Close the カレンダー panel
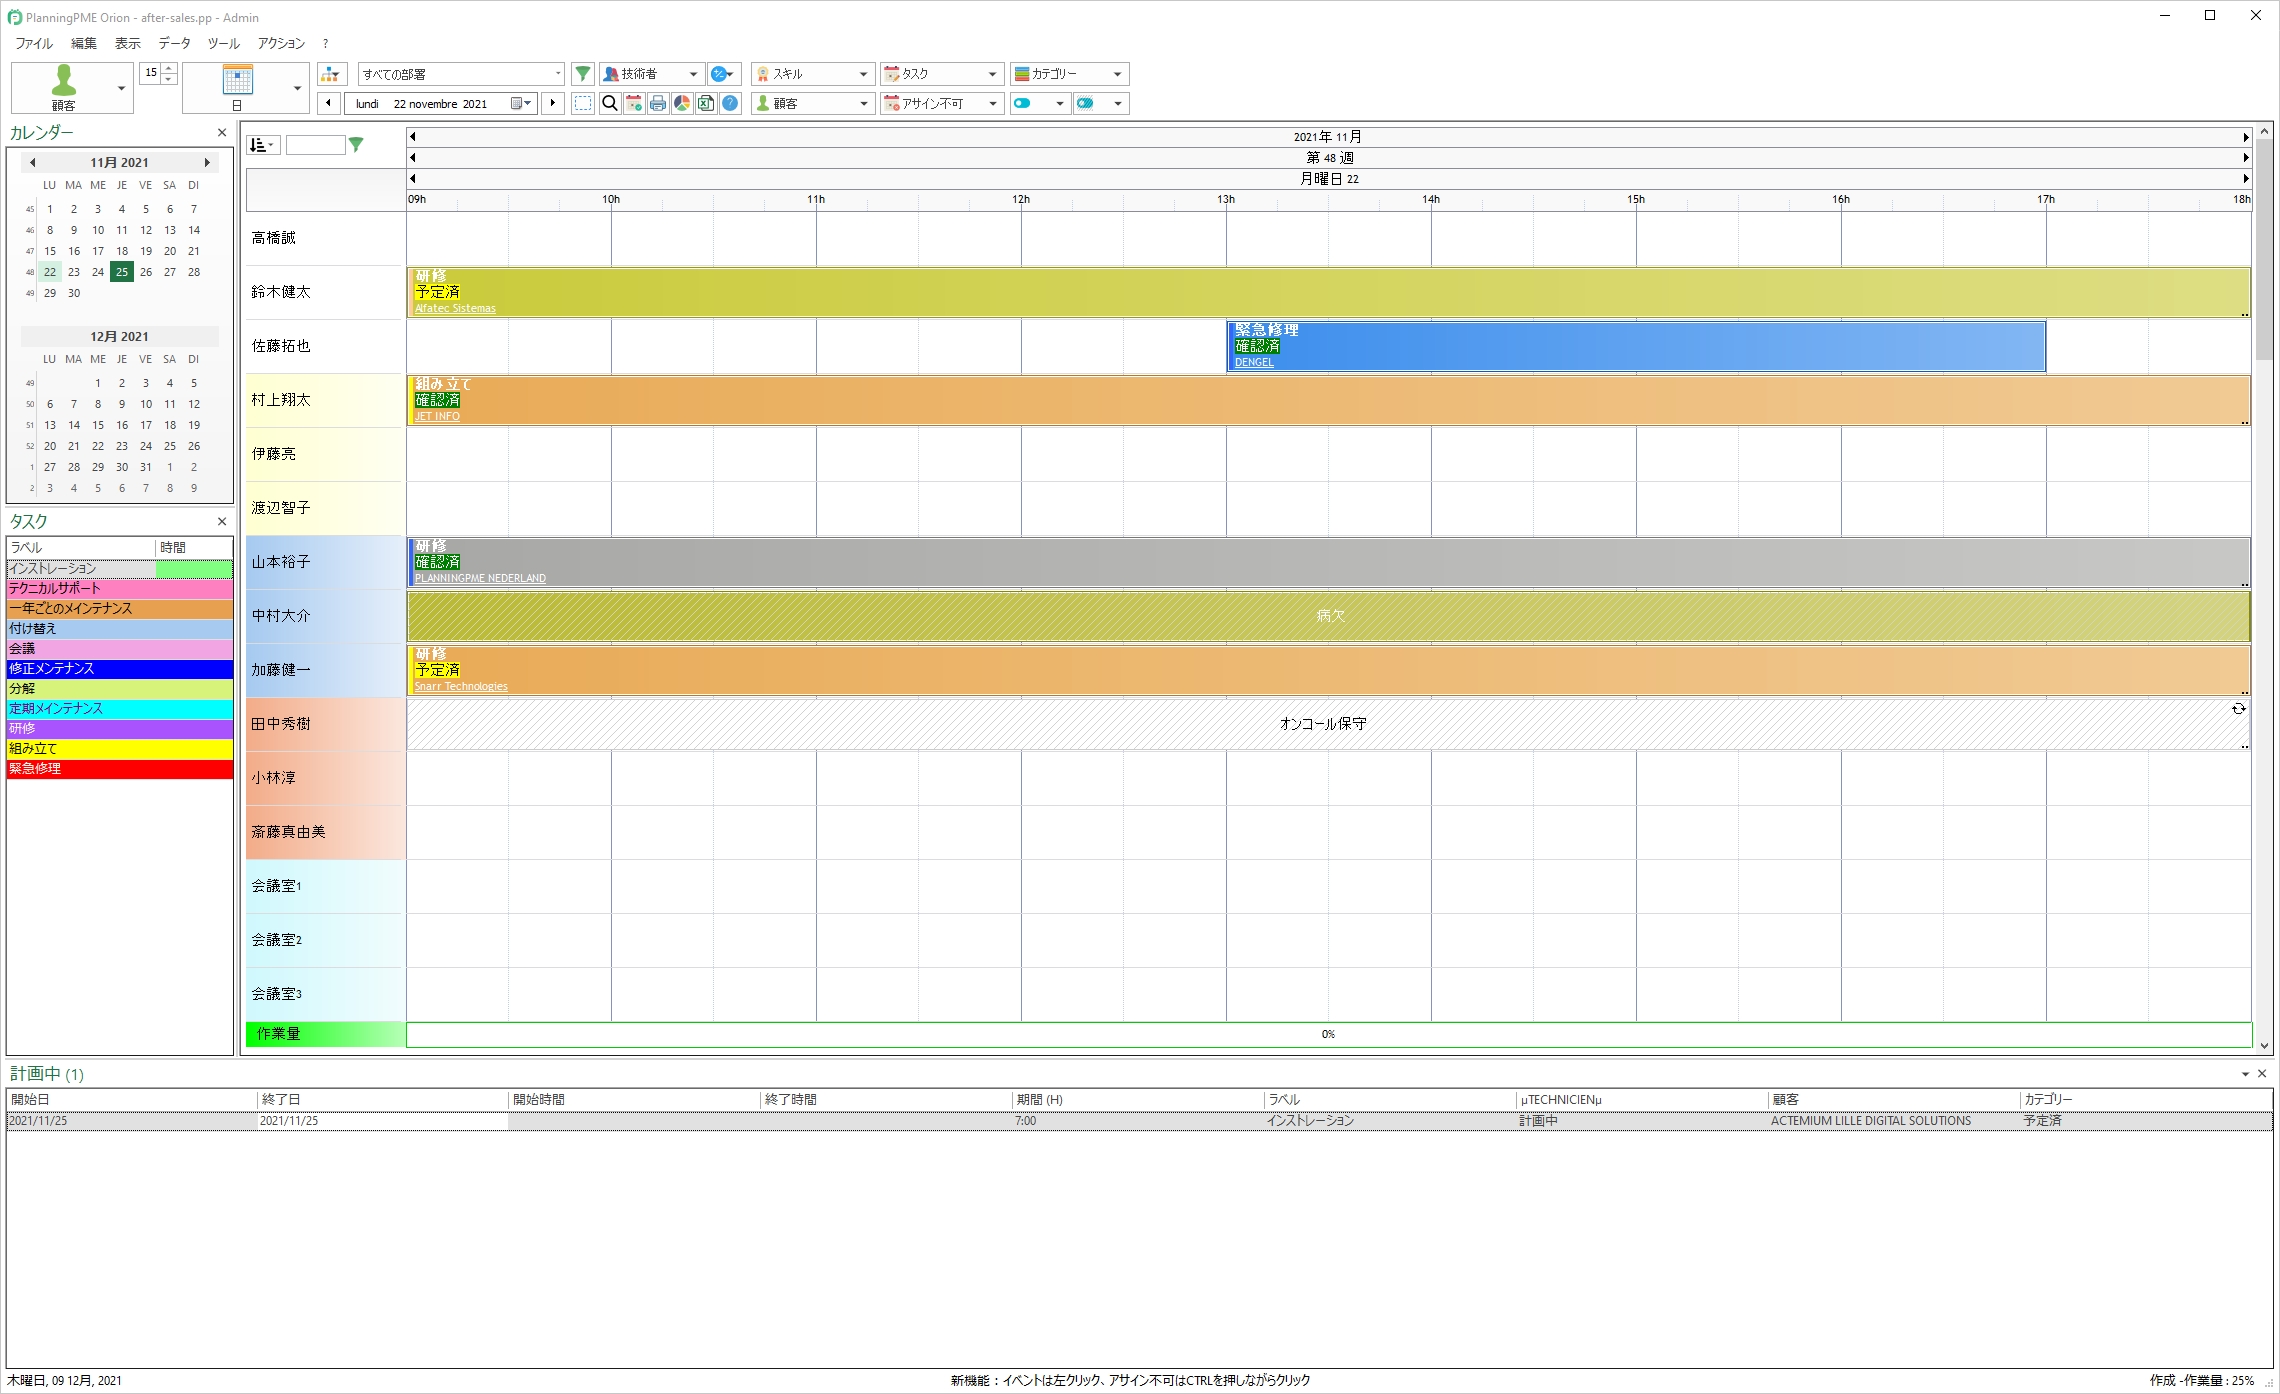The height and width of the screenshot is (1394, 2280). click(222, 132)
